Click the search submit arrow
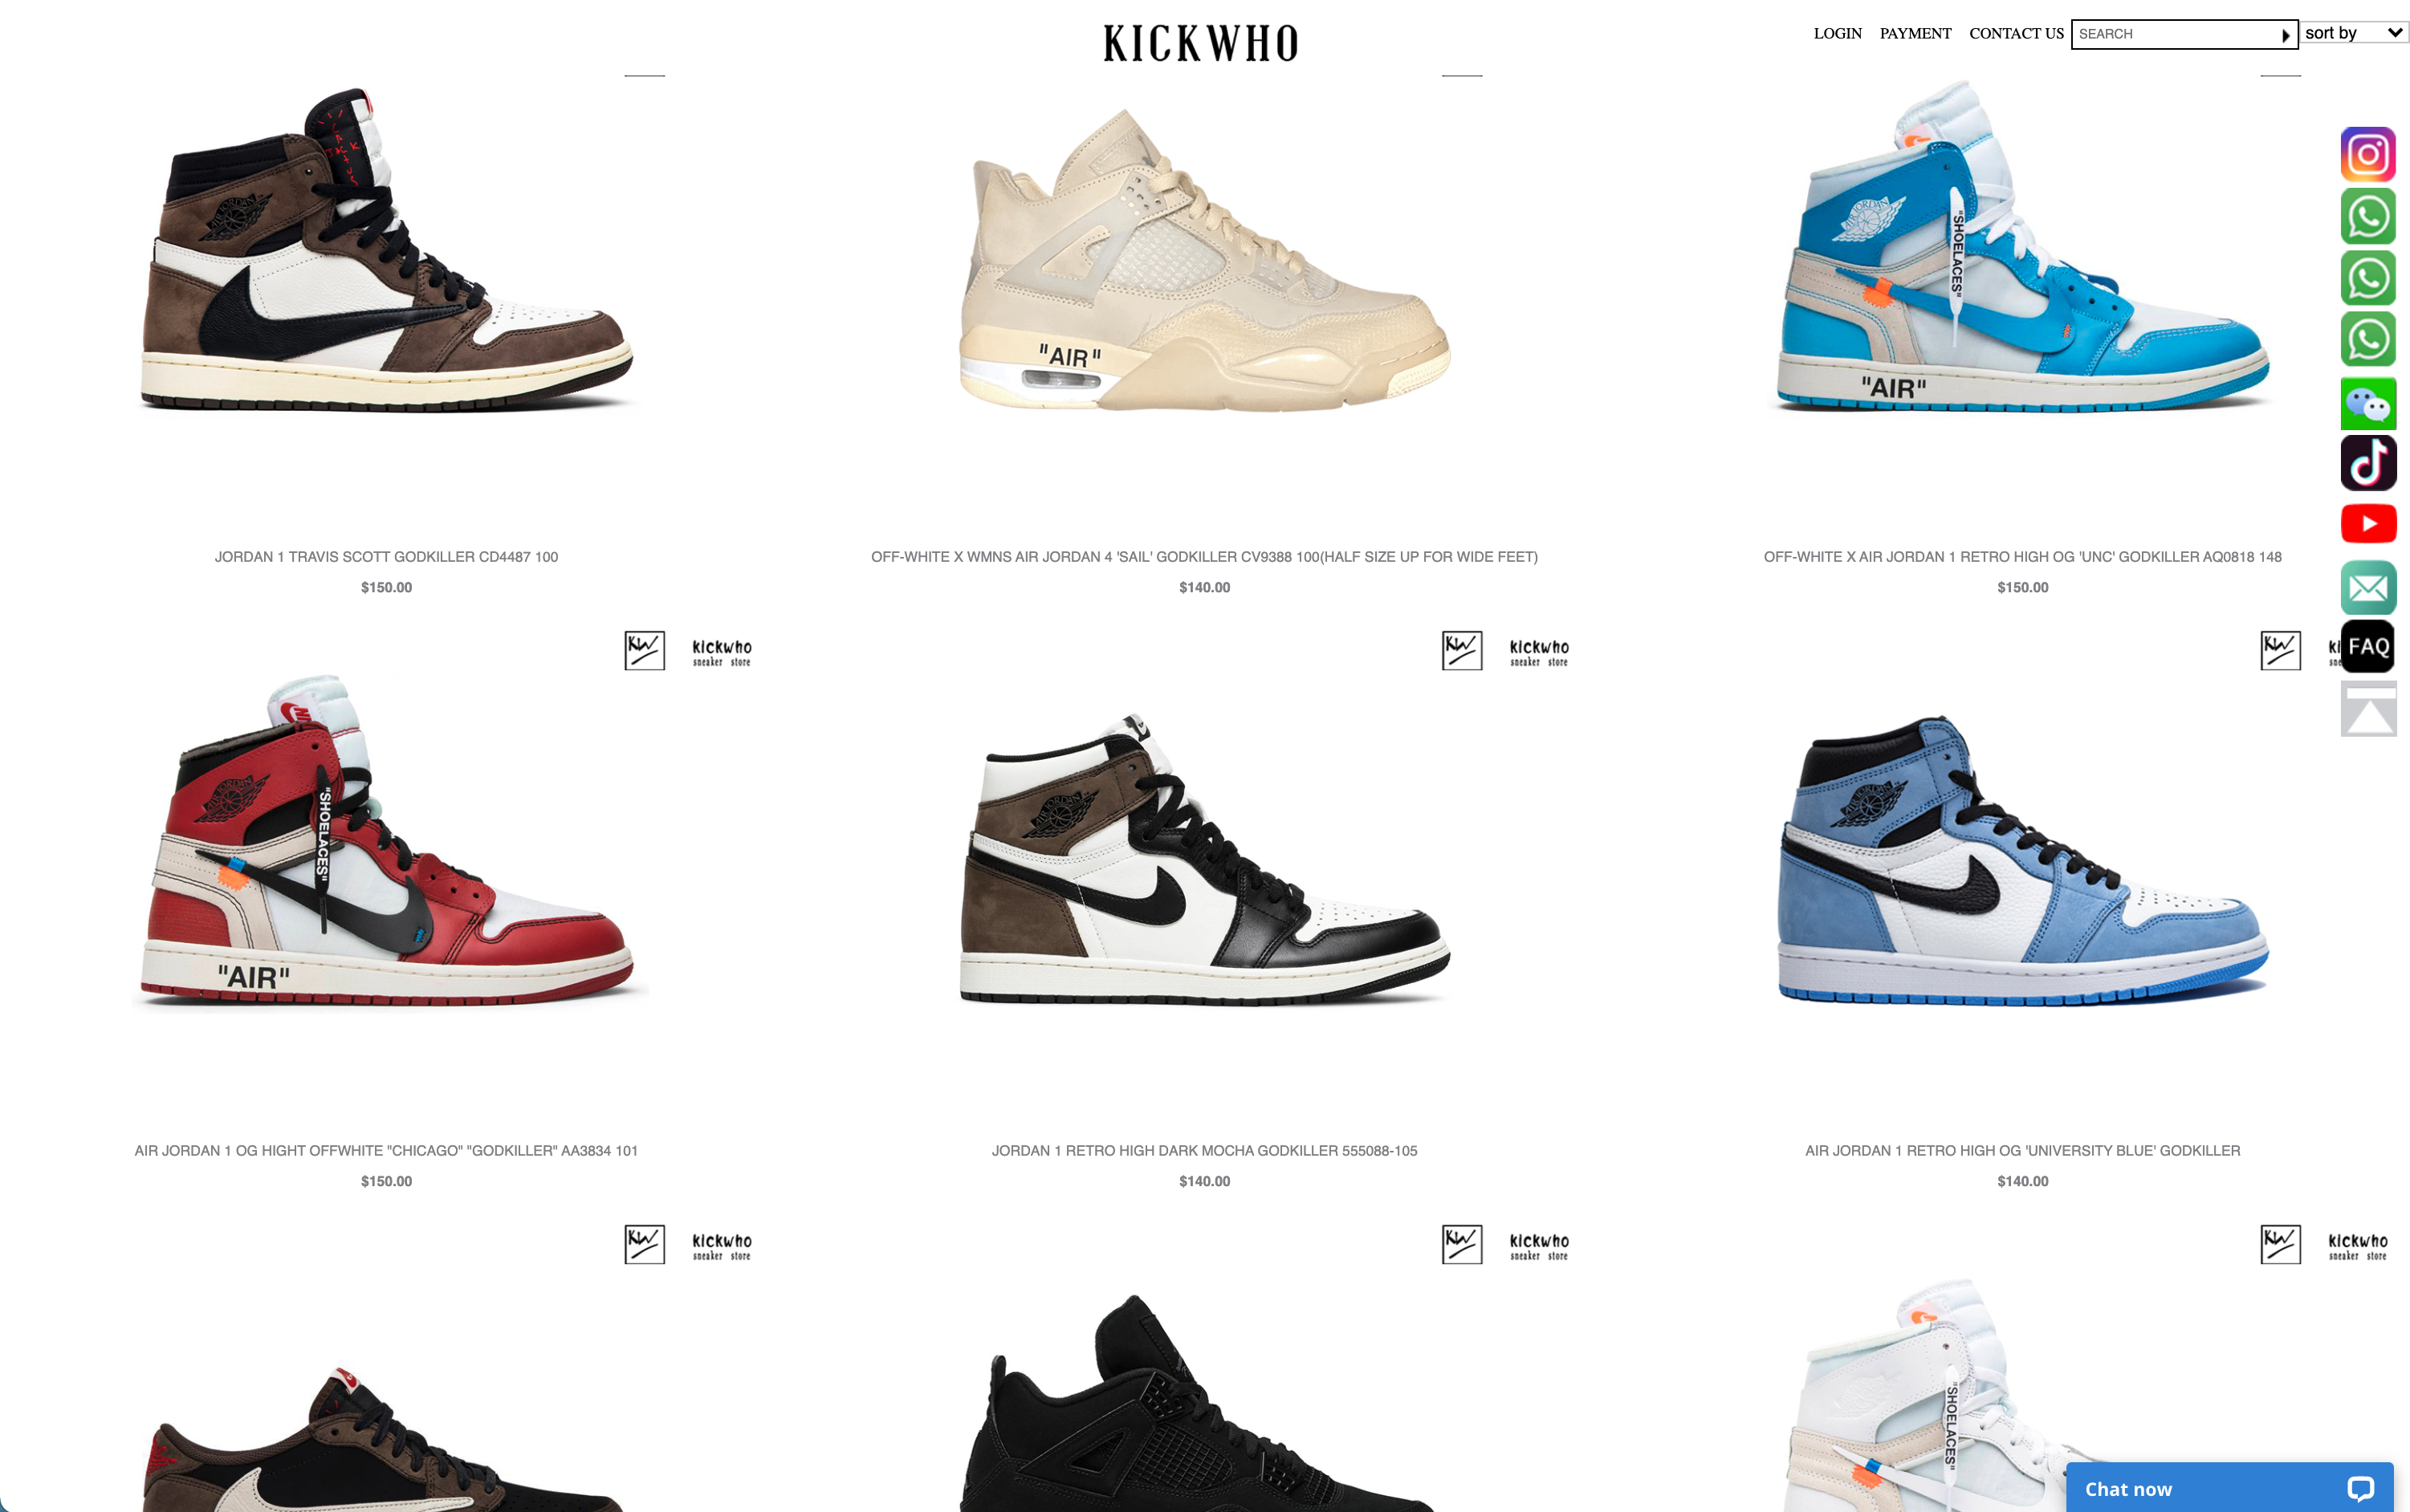2410x1512 pixels. tap(2285, 35)
